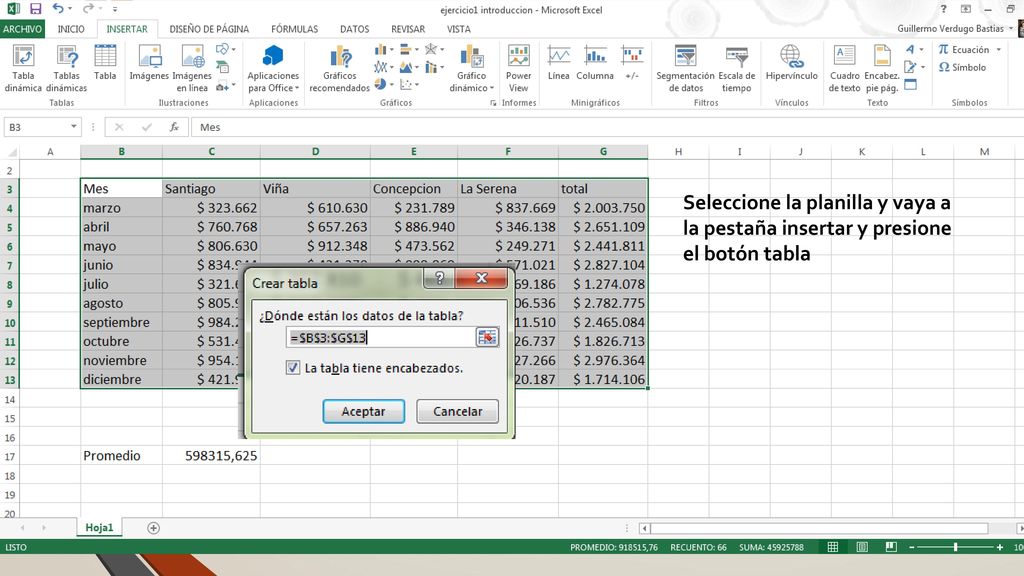
Task: Insert a Segmentación de datos slicer
Action: click(686, 69)
